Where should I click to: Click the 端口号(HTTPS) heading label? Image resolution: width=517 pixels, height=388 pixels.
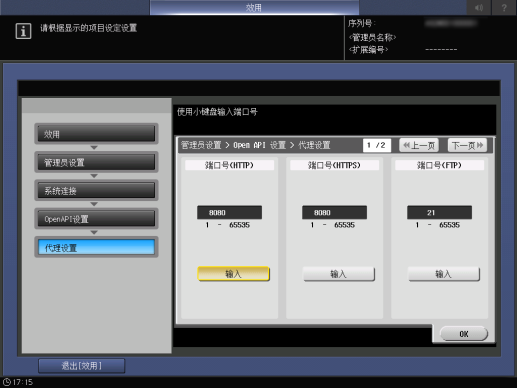pyautogui.click(x=334, y=165)
